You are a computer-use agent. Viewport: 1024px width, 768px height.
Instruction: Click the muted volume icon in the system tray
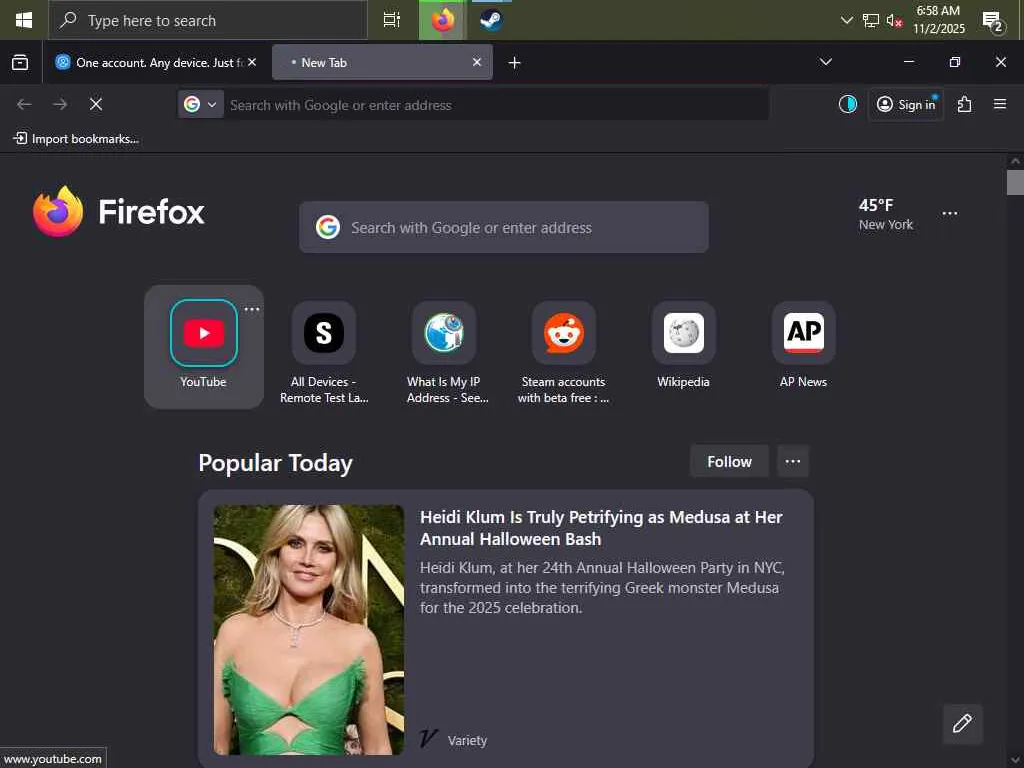(x=894, y=20)
